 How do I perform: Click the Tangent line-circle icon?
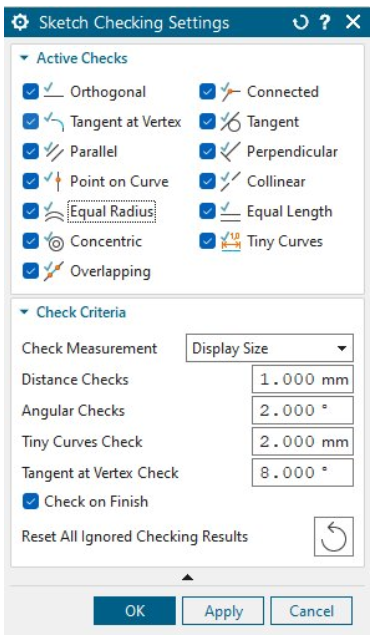tap(231, 122)
